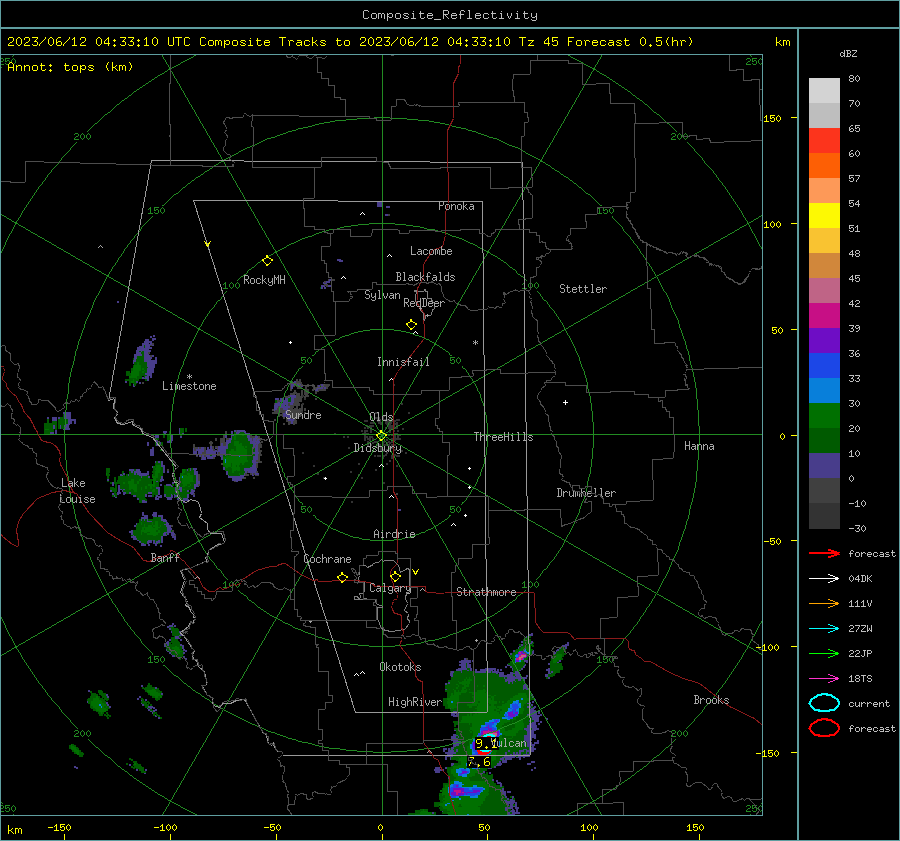Select the bright red swatch in dBZ scale
Image resolution: width=900 pixels, height=841 pixels.
[x=824, y=141]
